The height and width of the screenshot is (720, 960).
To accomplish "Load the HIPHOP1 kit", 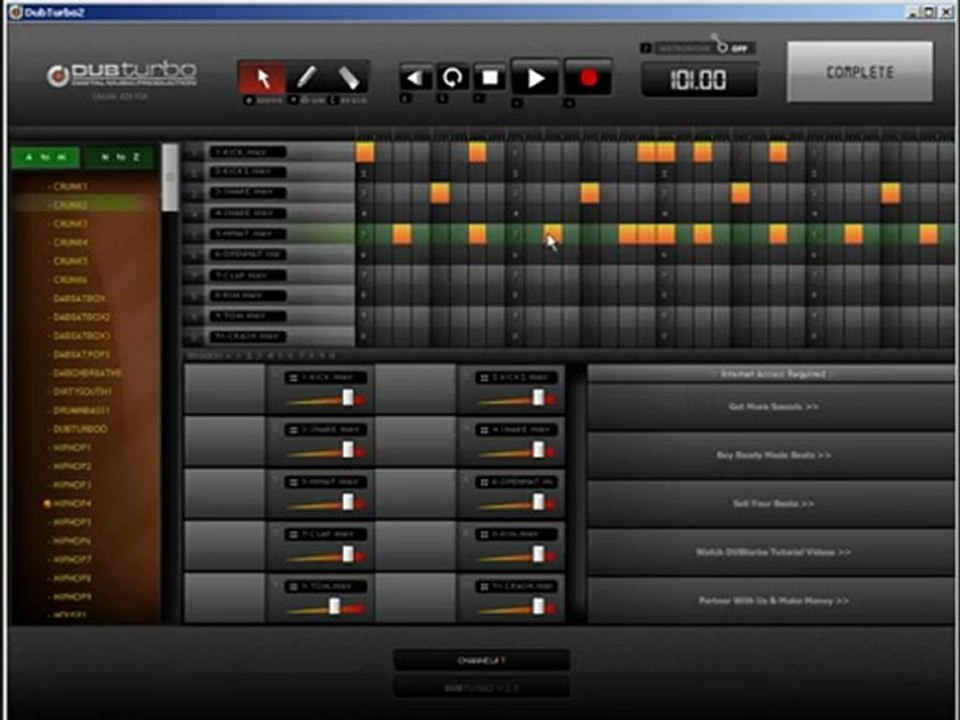I will coord(72,448).
